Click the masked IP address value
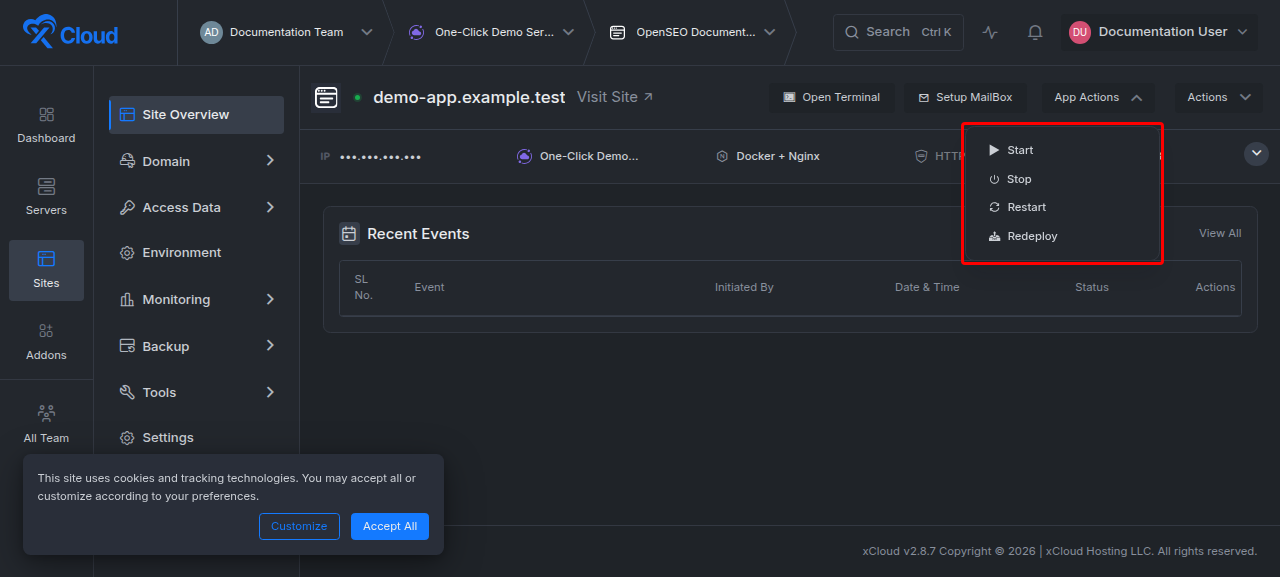 coord(380,157)
